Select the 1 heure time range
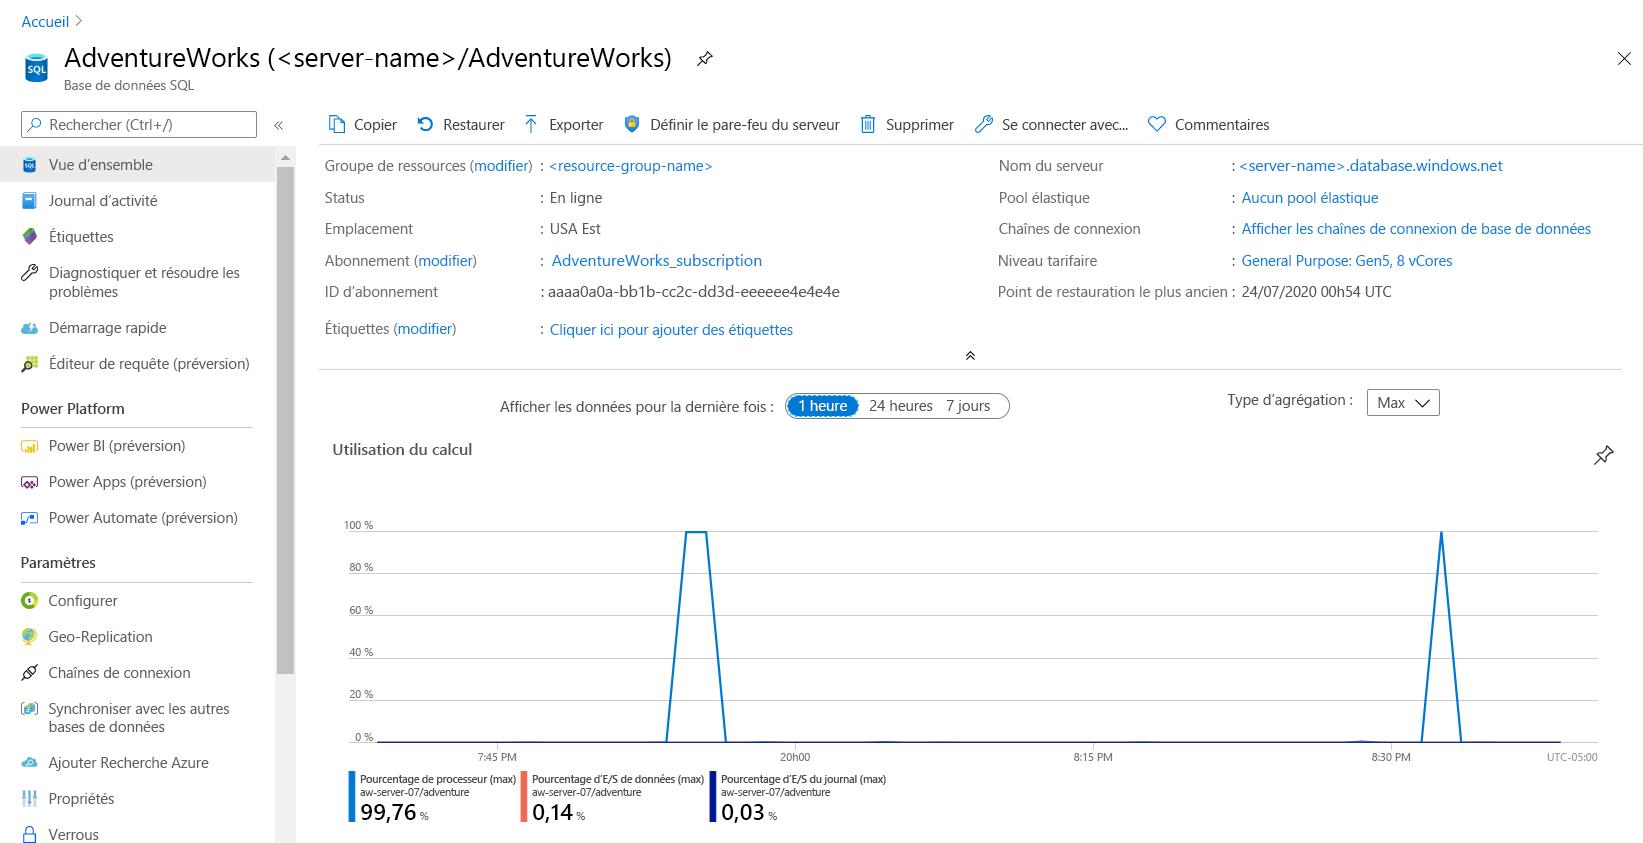 (822, 406)
